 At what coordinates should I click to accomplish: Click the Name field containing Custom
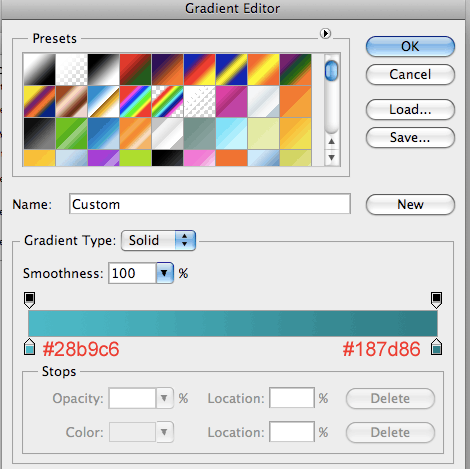[210, 204]
